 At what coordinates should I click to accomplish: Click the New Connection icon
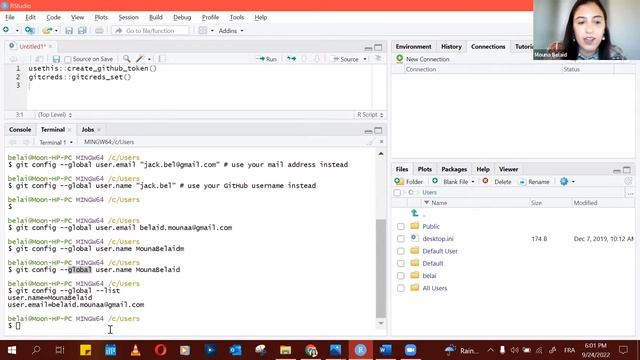(x=400, y=59)
